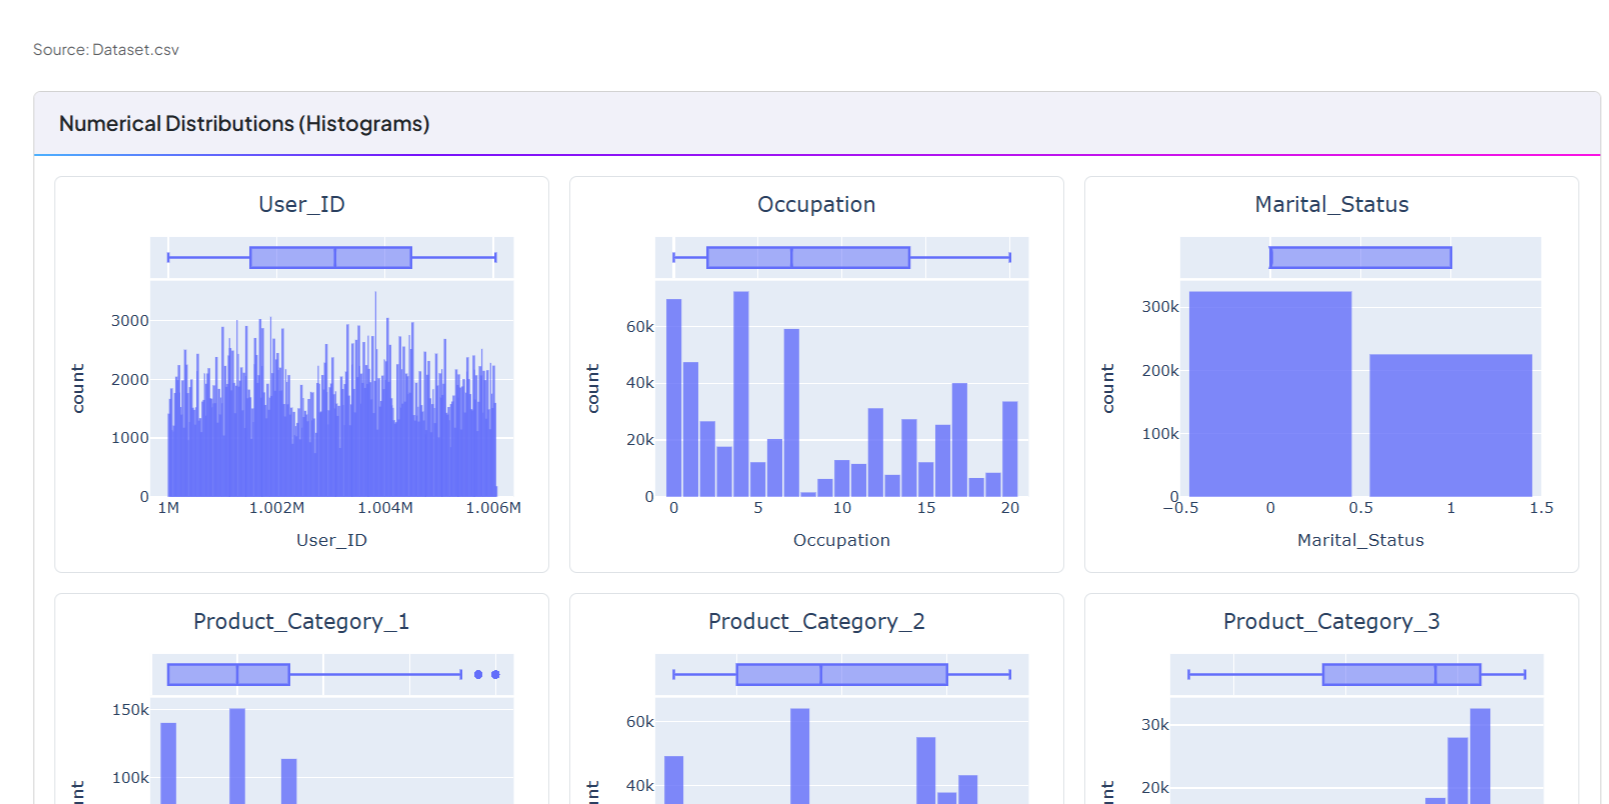
Task: Click the Marital_Status bar at value 0
Action: (x=1270, y=394)
